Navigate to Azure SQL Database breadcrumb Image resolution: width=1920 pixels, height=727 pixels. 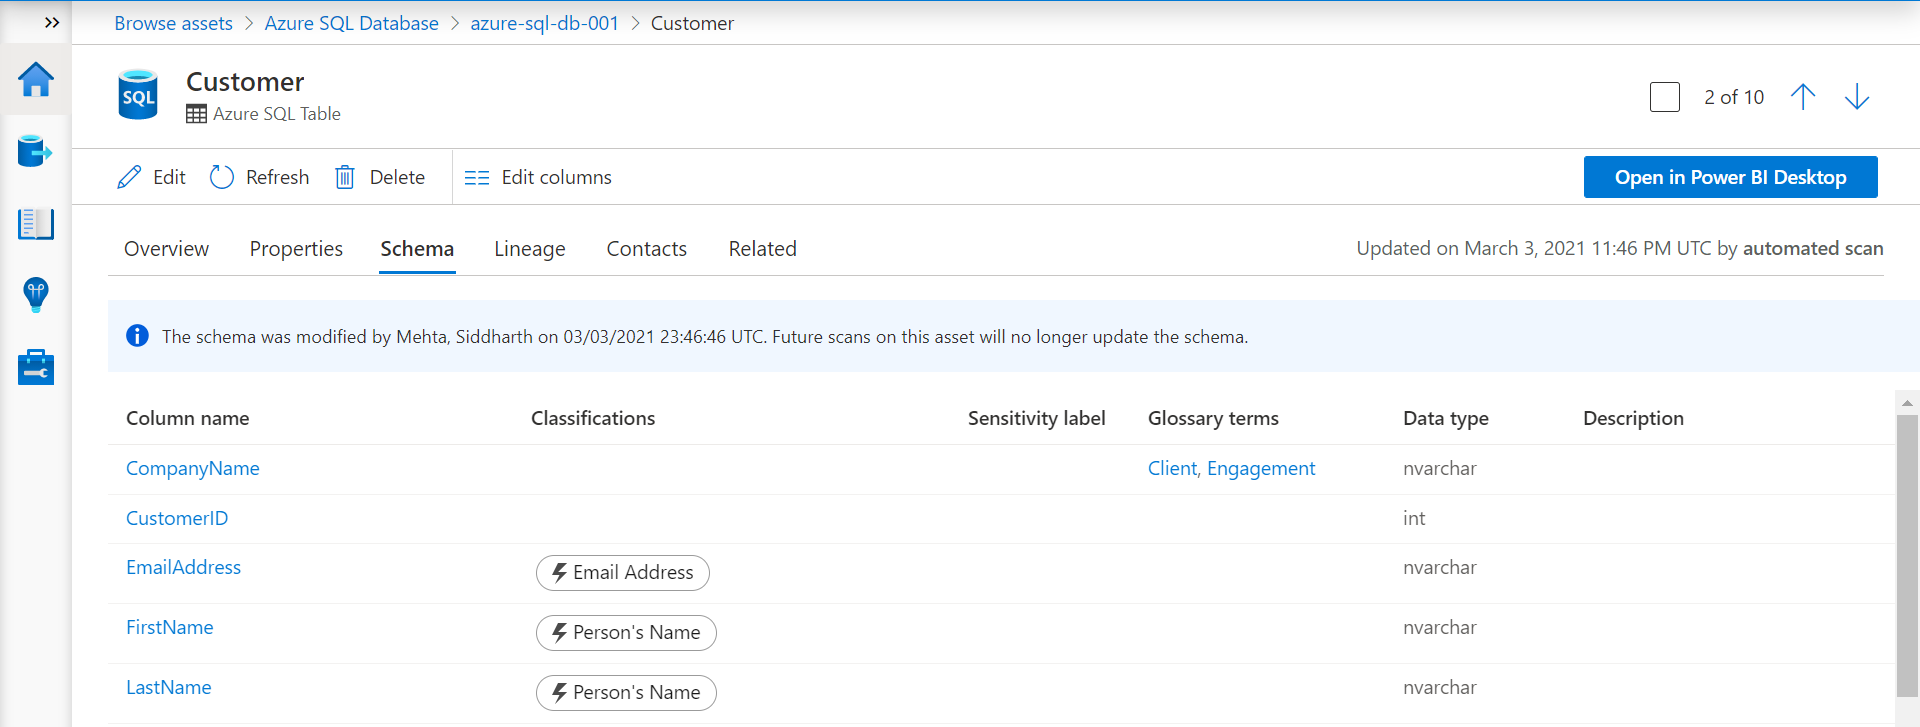click(x=351, y=23)
